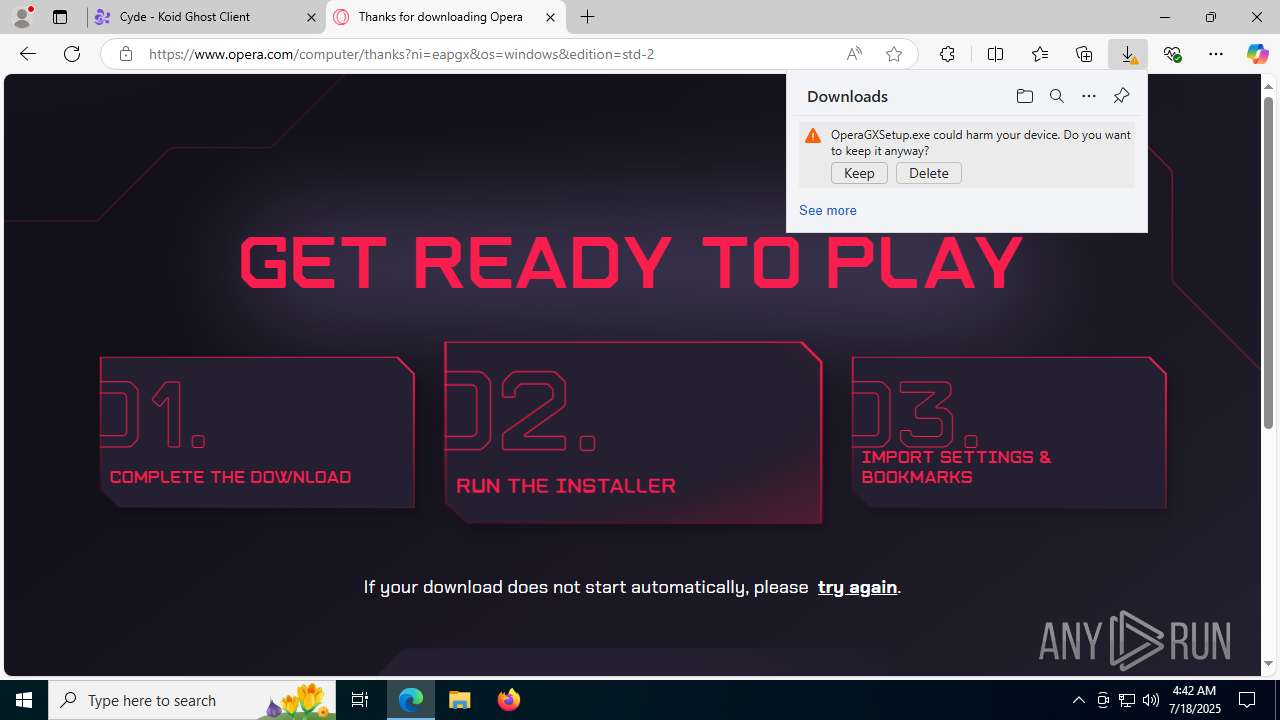
Task: Go back to the previous page
Action: (x=28, y=54)
